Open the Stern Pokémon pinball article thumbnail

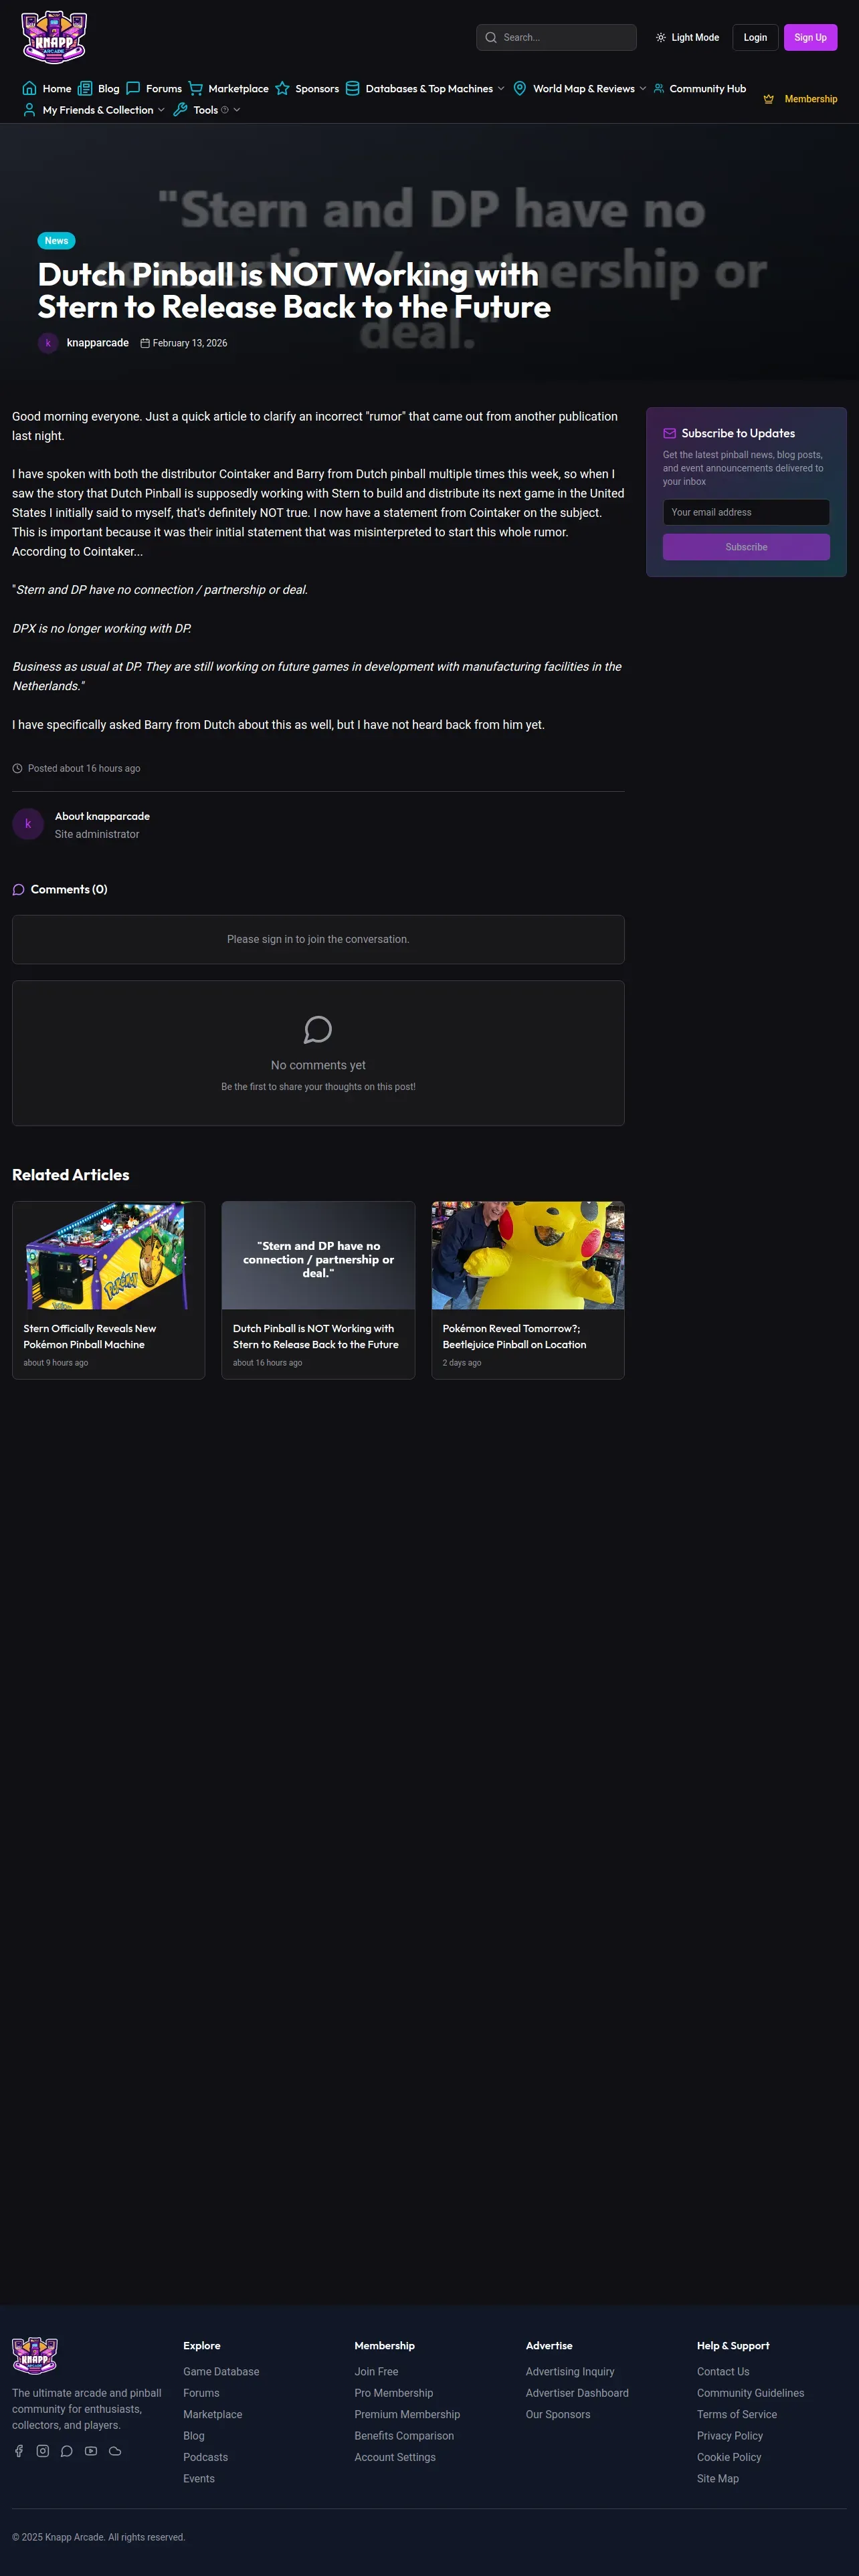(x=109, y=1255)
